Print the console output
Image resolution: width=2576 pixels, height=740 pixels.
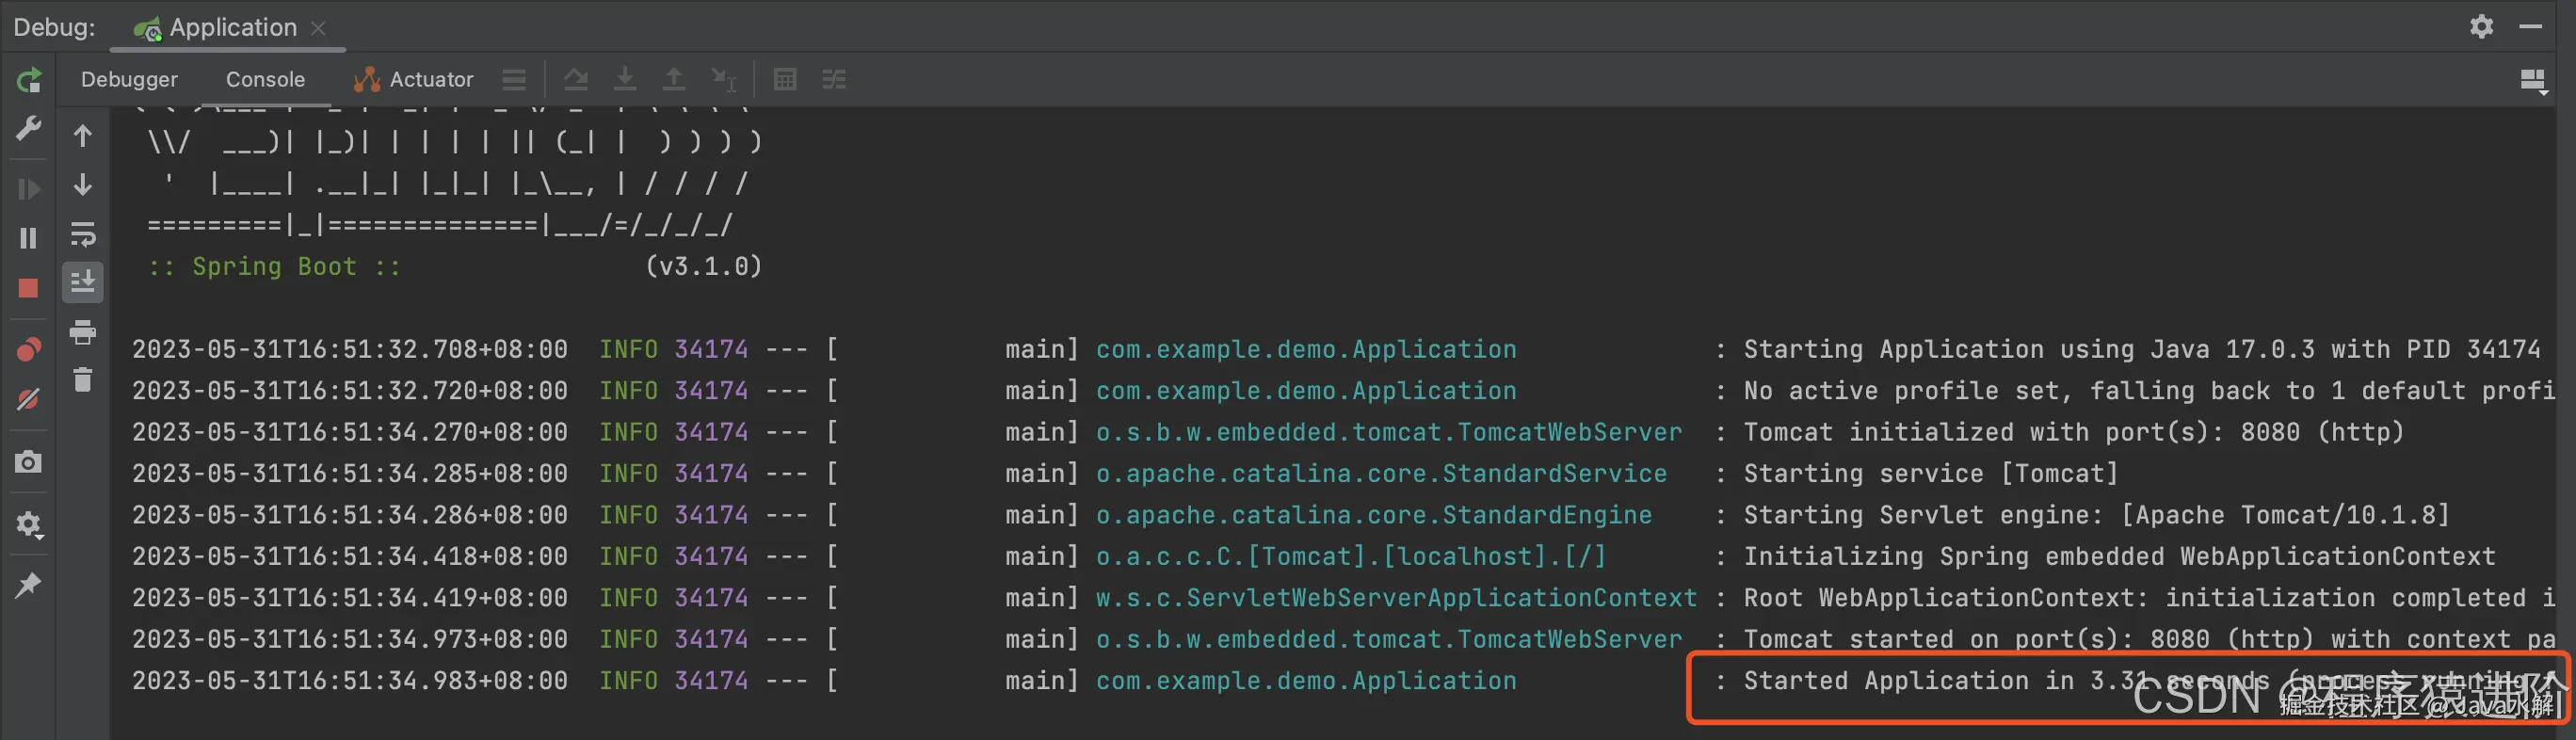[x=83, y=332]
